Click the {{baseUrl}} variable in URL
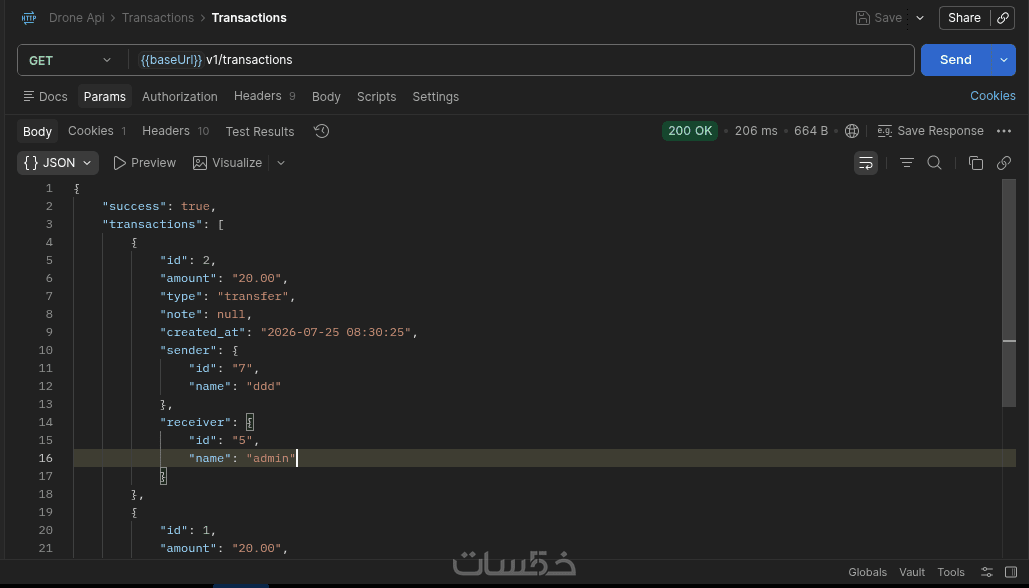The image size is (1029, 588). pyautogui.click(x=171, y=60)
